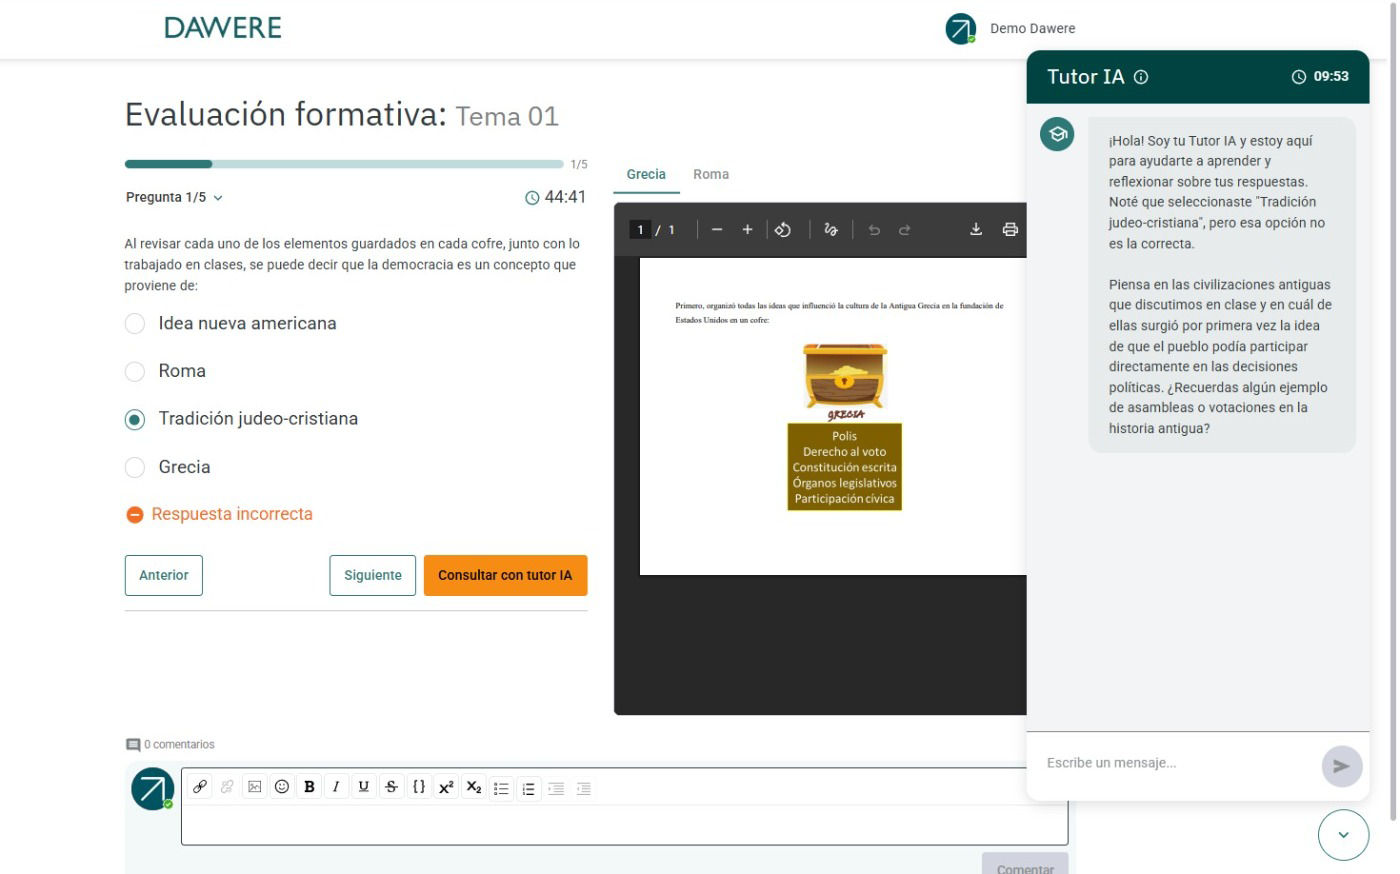Open the emoji picker in comment editor
The image size is (1400, 874).
[x=282, y=787]
